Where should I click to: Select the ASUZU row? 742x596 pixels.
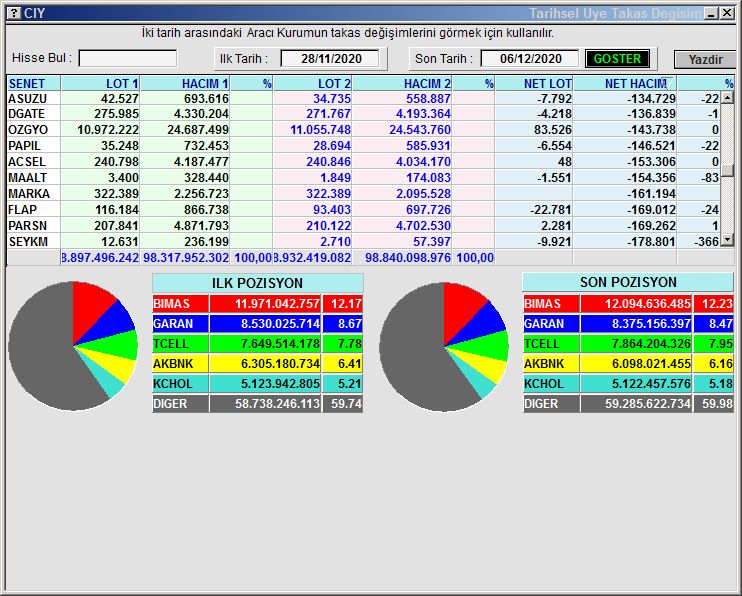pos(363,98)
